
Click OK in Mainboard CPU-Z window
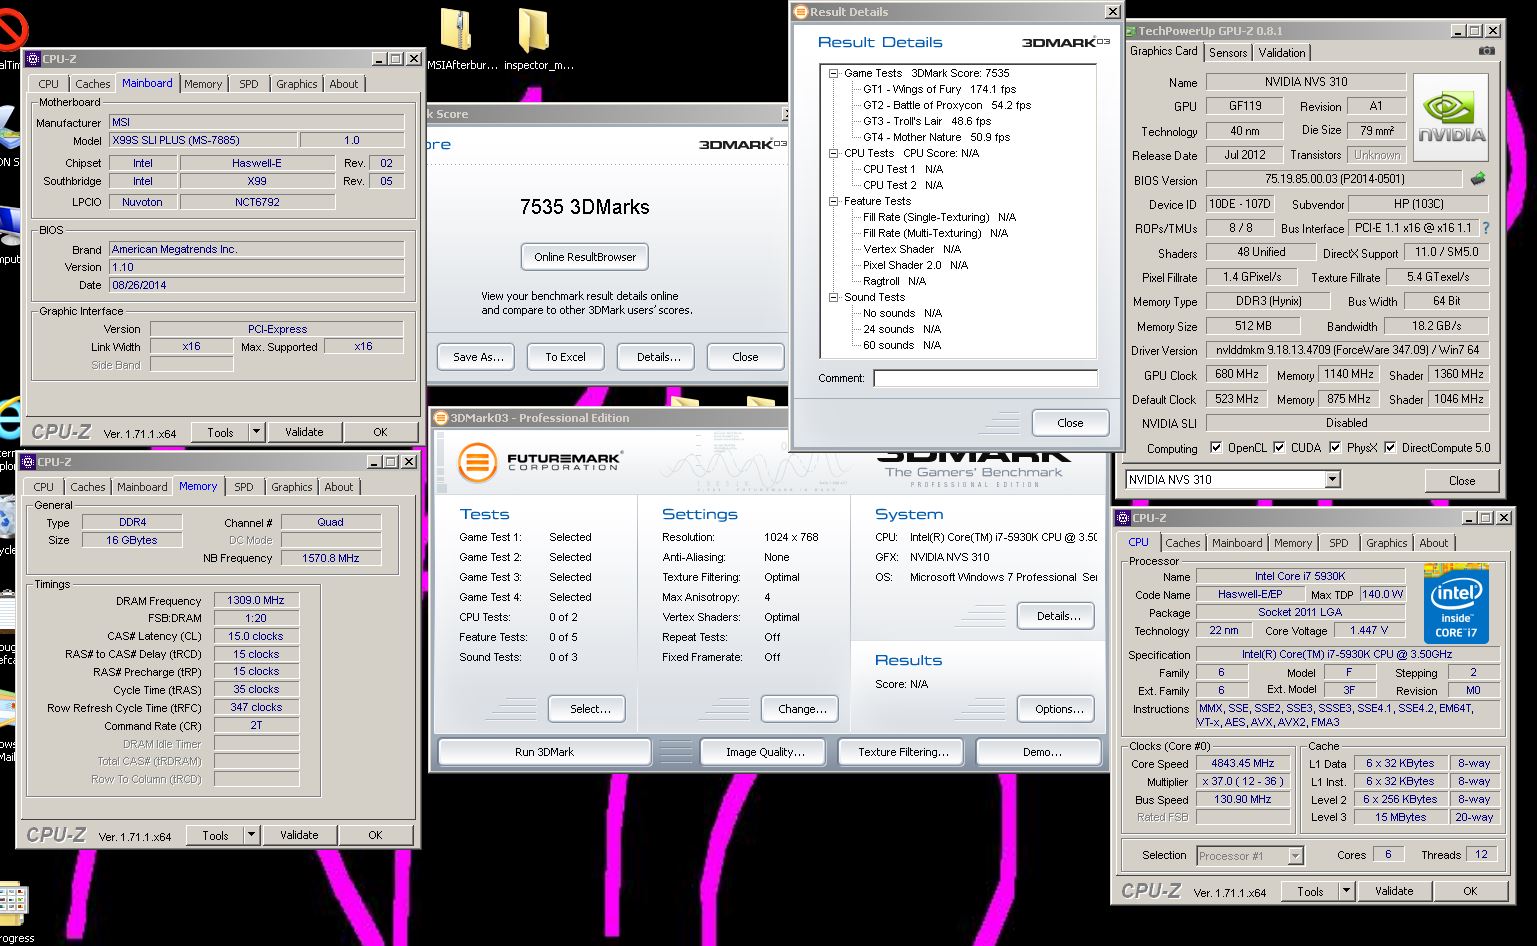point(380,432)
